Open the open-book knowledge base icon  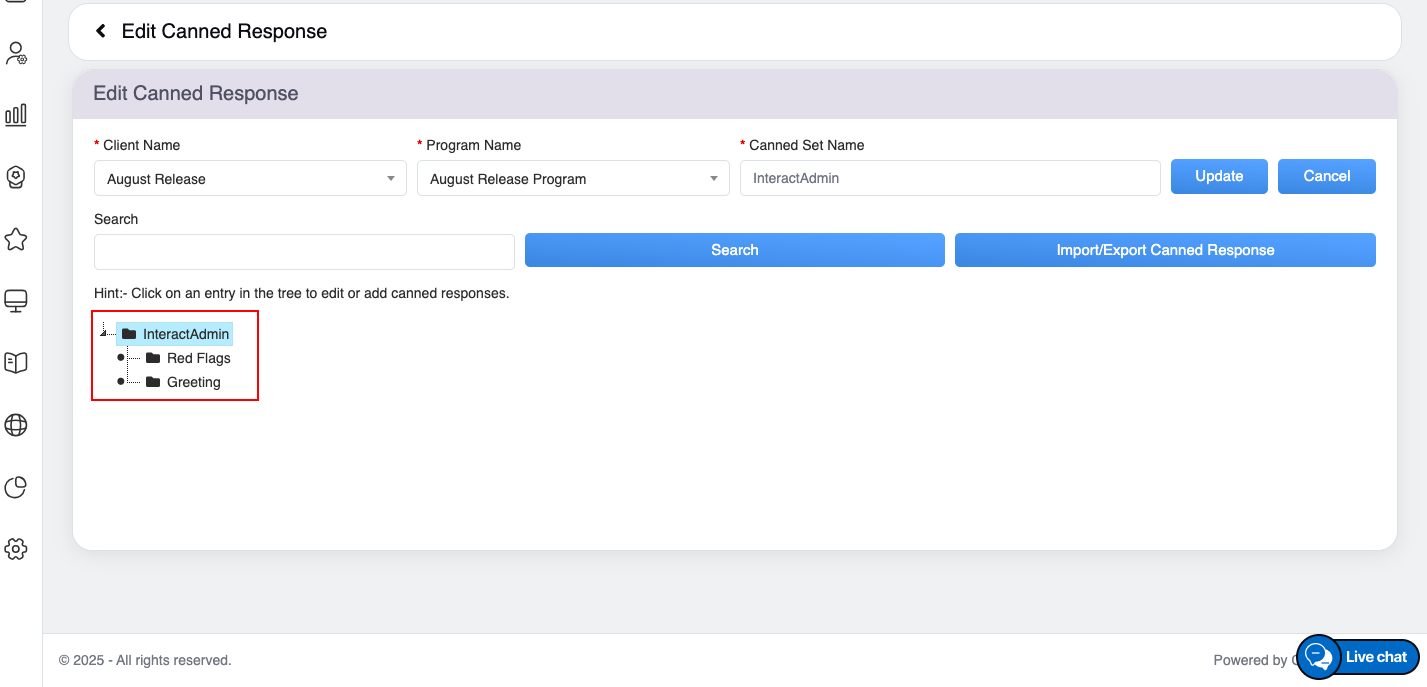click(16, 362)
